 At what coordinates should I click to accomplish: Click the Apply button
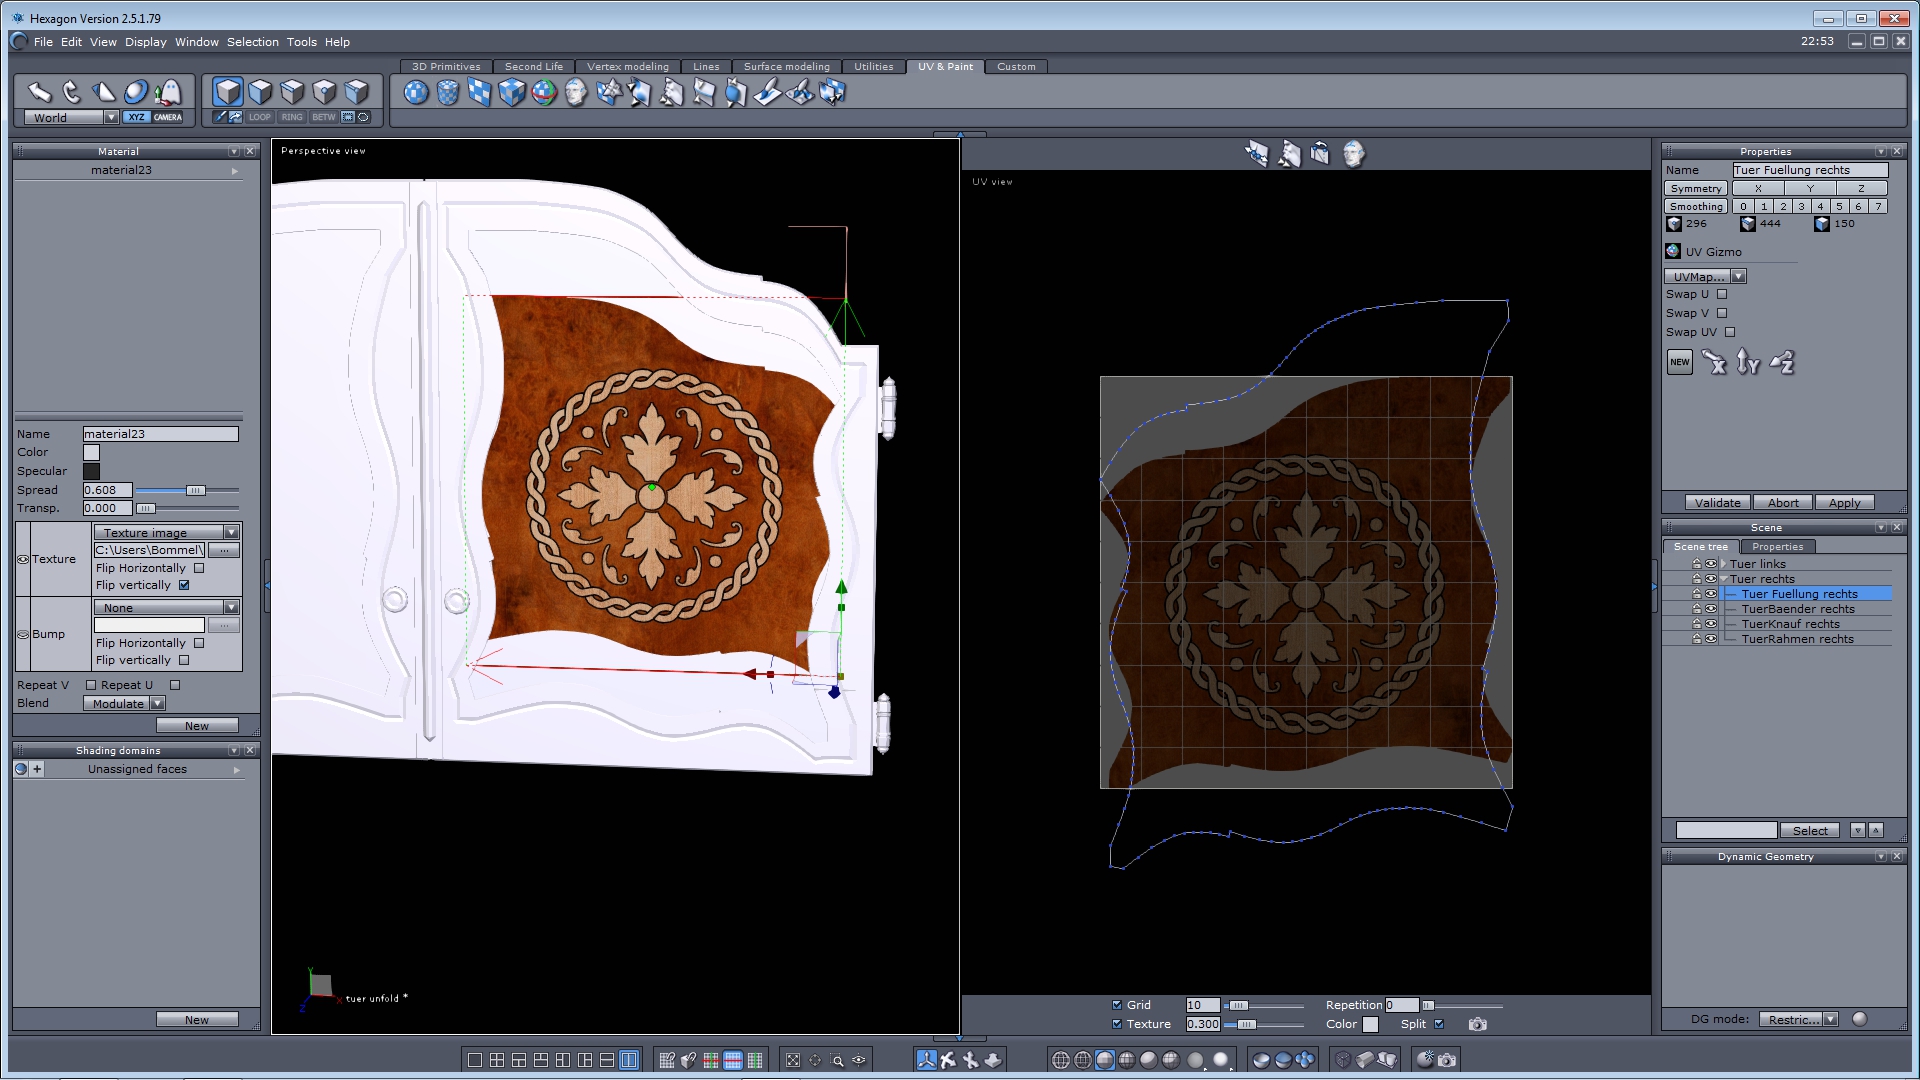tap(1844, 503)
